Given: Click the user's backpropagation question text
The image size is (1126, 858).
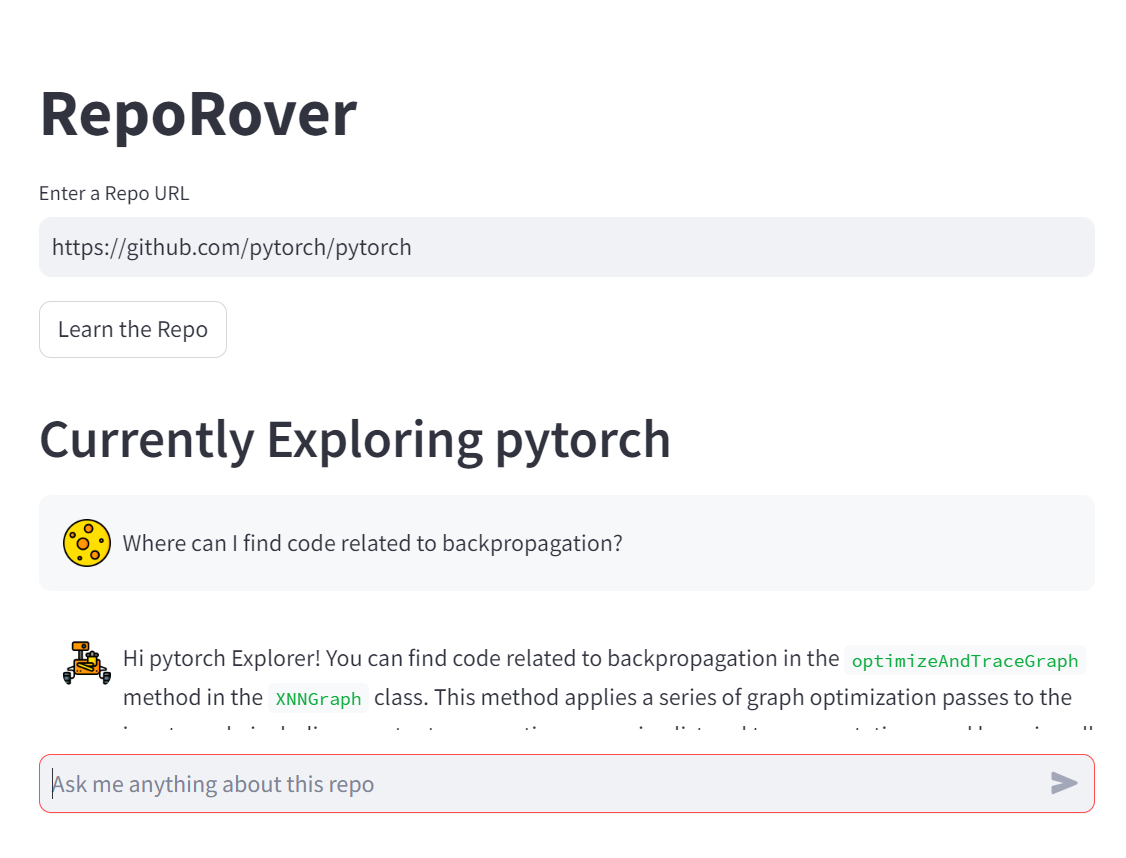Looking at the screenshot, I should click(x=373, y=544).
